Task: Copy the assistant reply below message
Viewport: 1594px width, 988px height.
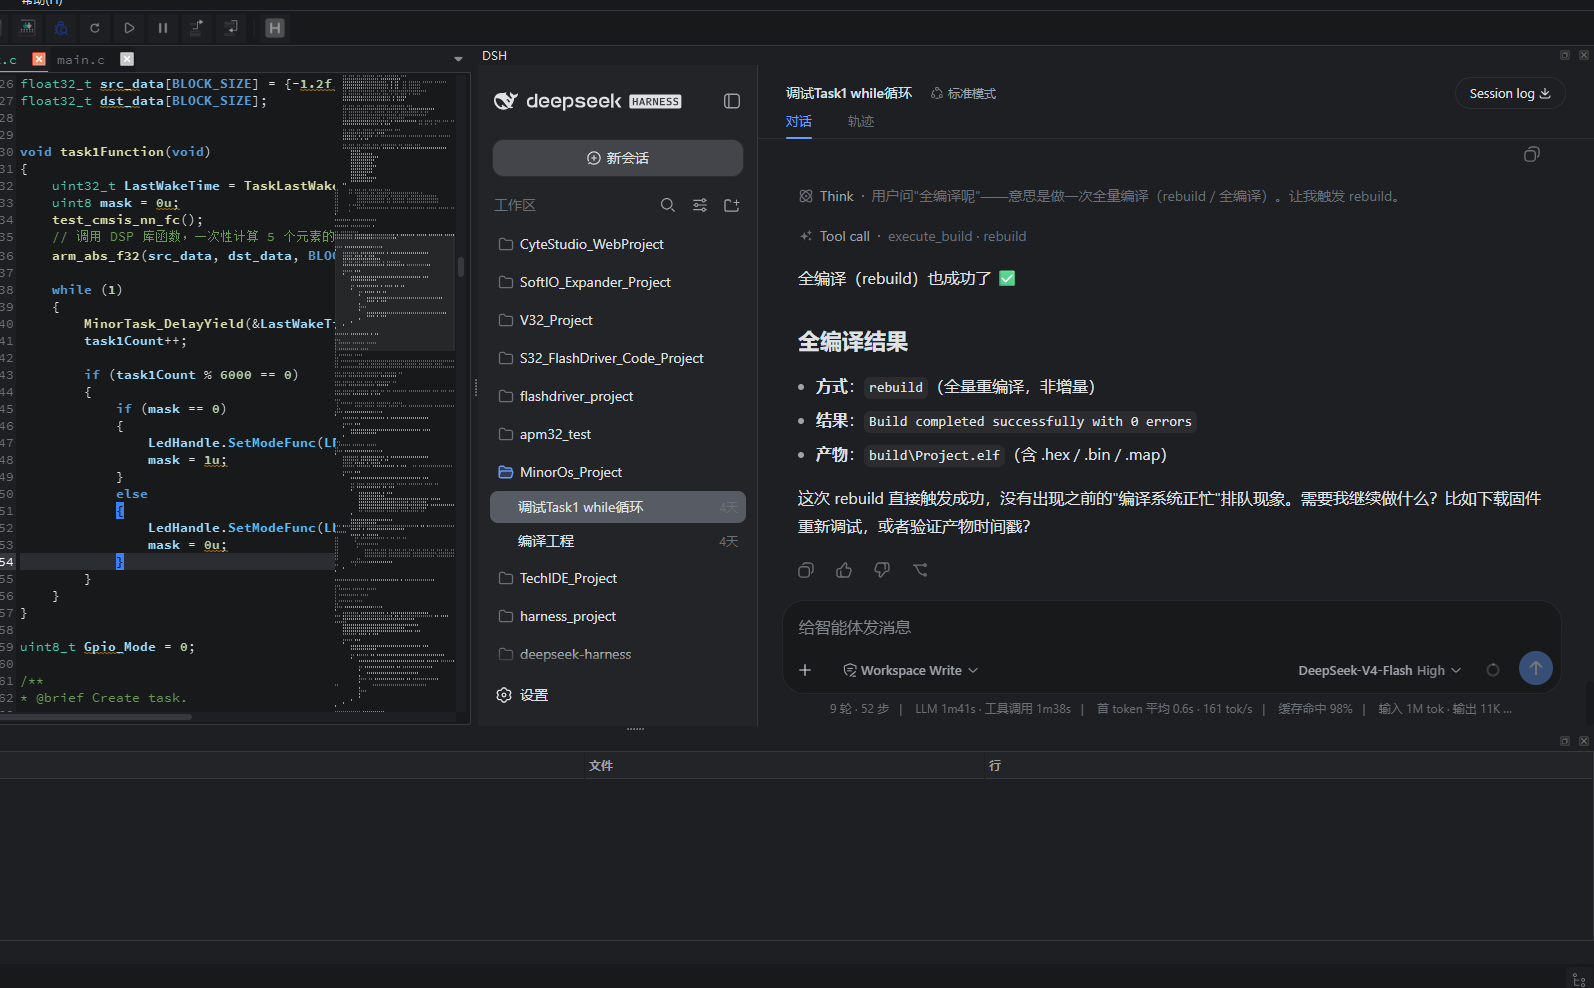Action: (806, 570)
